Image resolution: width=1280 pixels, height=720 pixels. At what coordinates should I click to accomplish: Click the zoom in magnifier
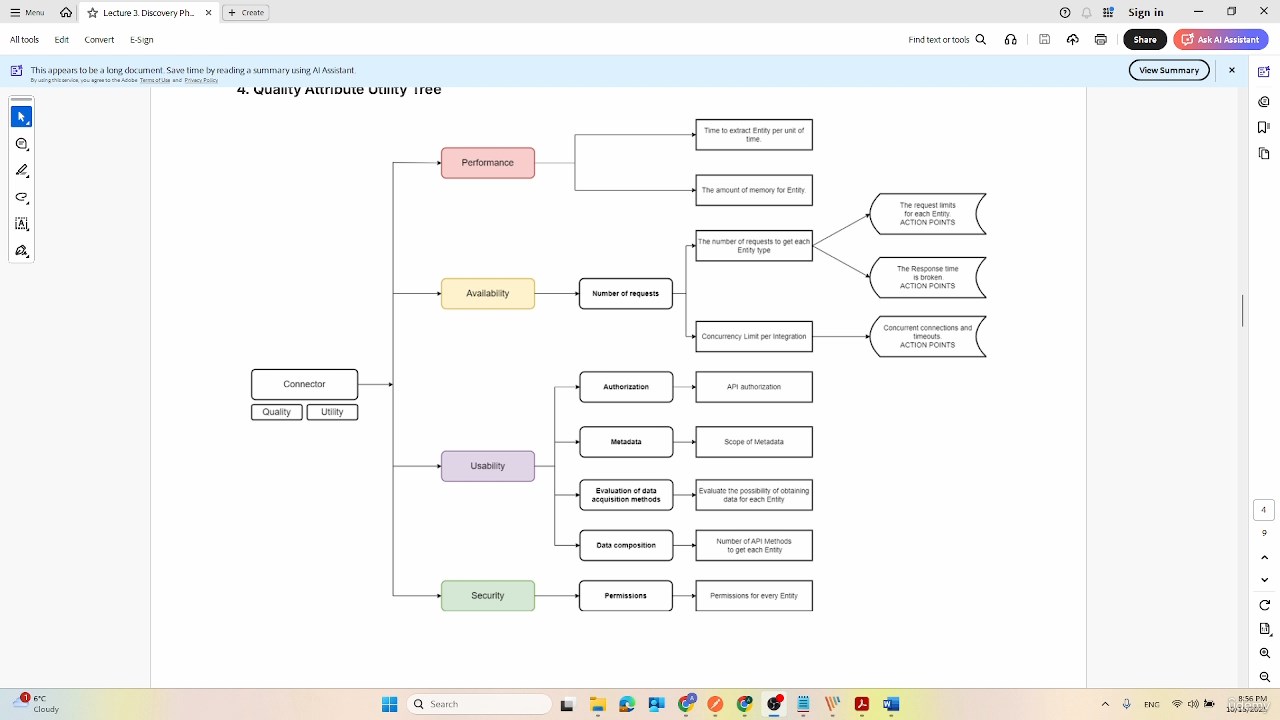point(1264,653)
